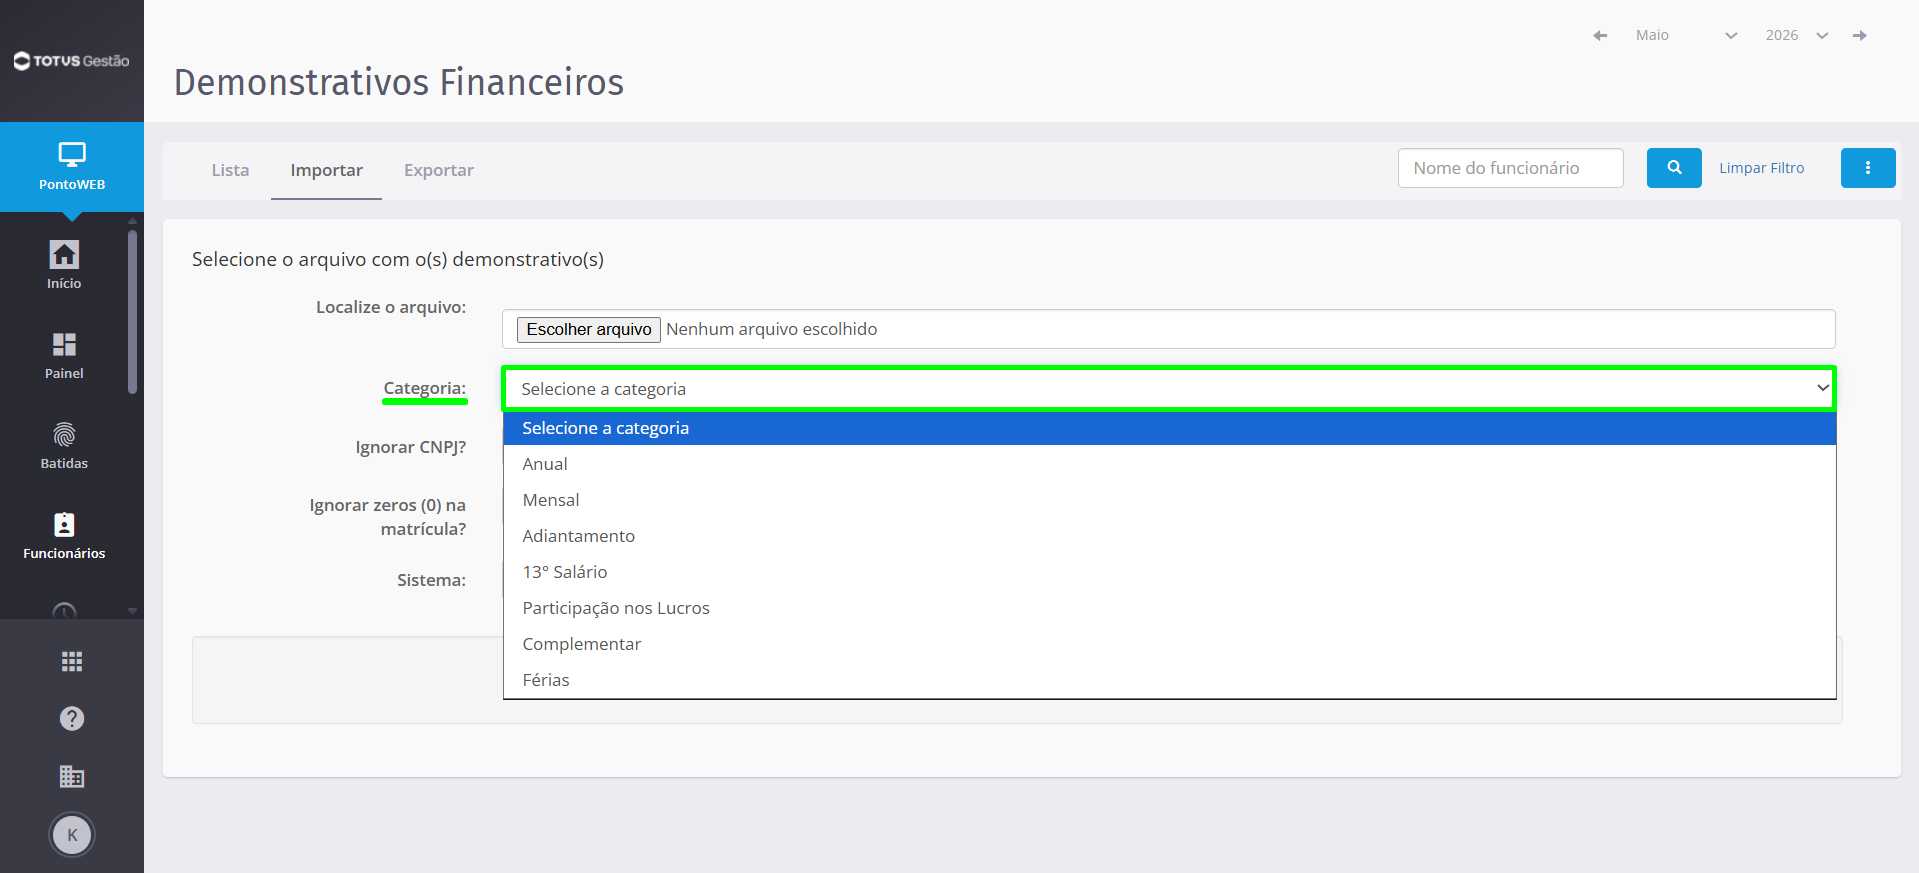Viewport: 1919px width, 873px height.
Task: Select the Férias category option
Action: 1169,680
